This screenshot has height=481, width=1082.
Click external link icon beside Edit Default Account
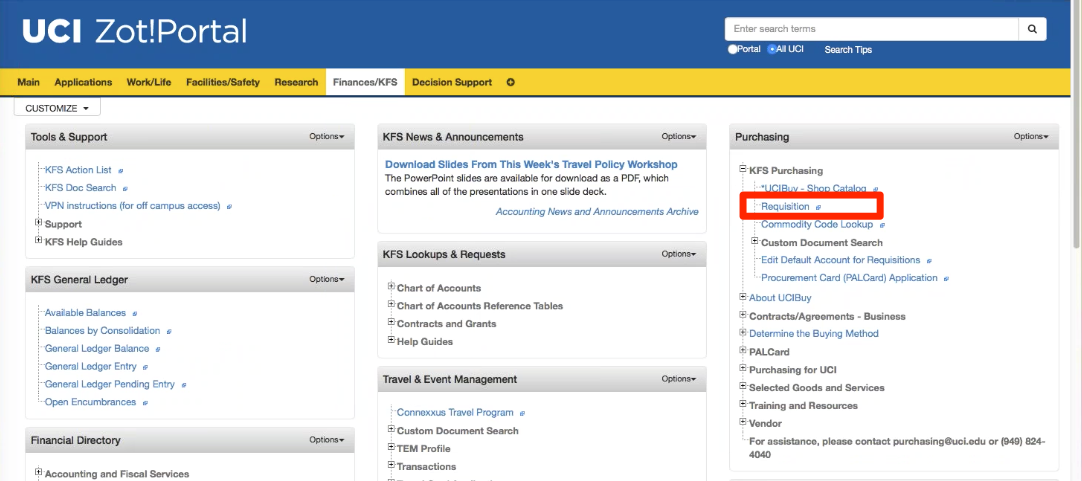point(929,261)
